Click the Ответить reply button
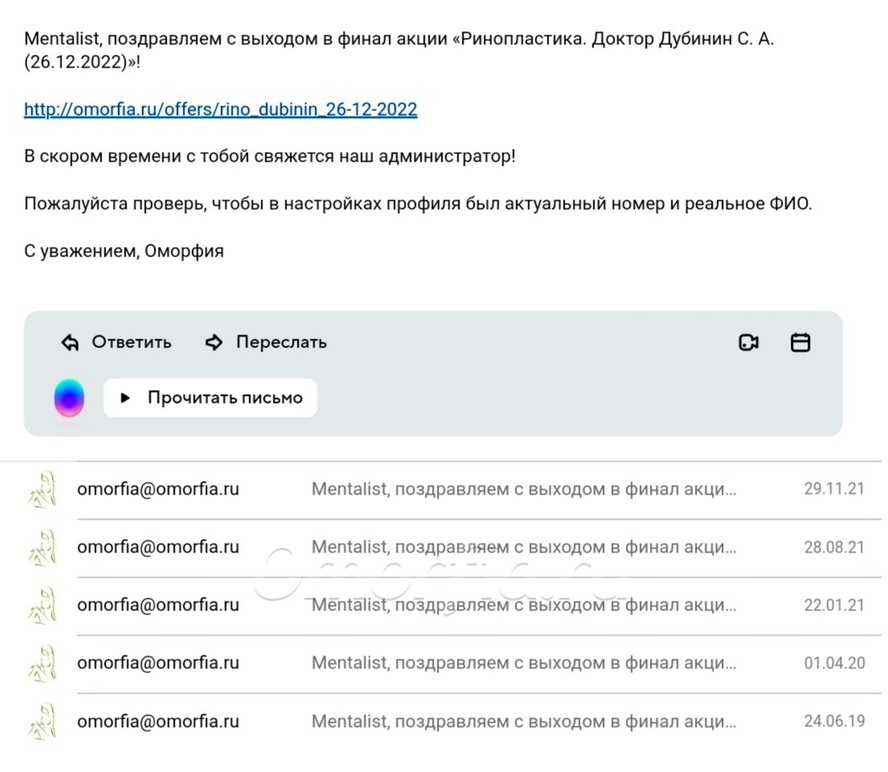 coord(116,342)
